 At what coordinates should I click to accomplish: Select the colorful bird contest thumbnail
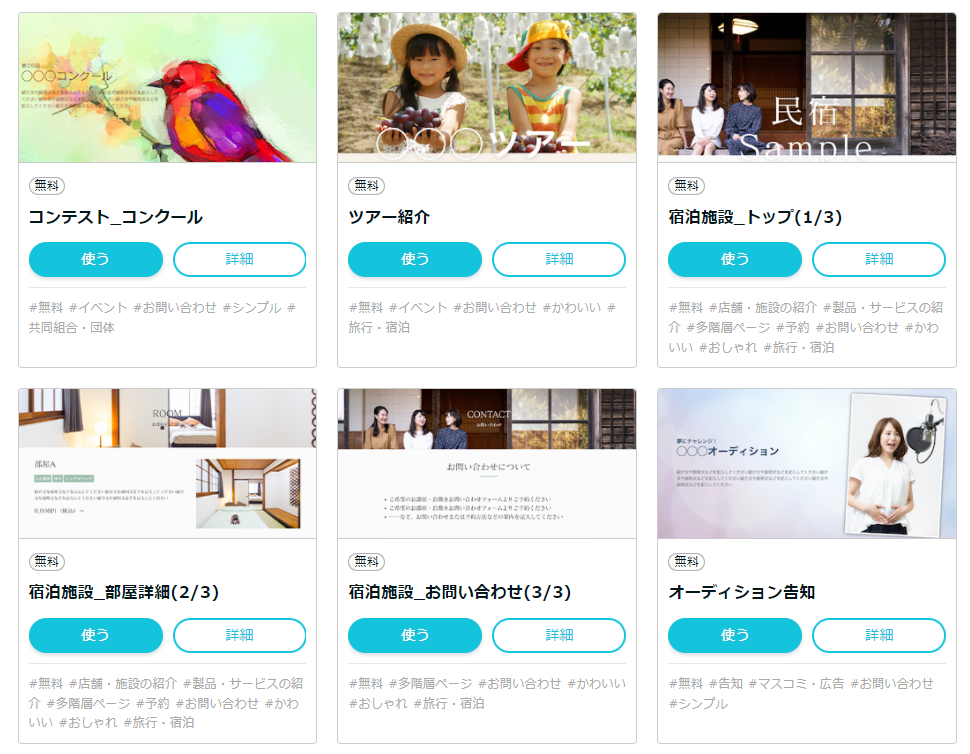[168, 88]
